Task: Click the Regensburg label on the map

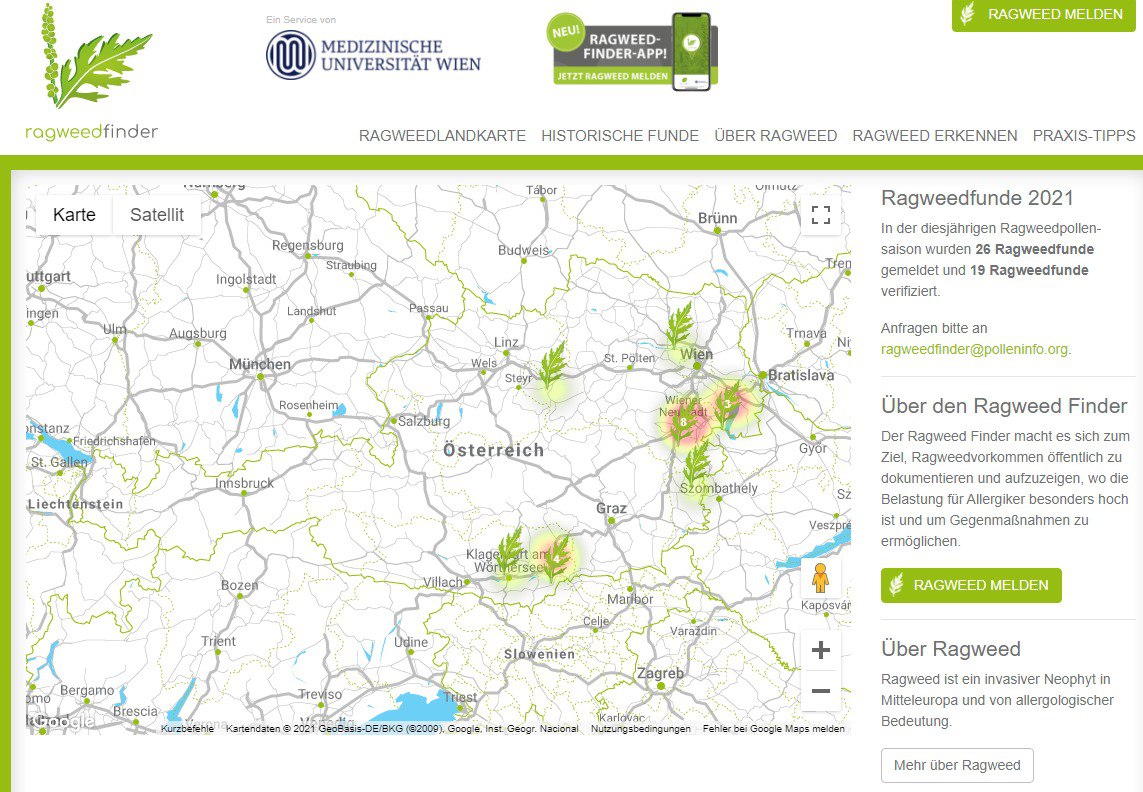Action: click(308, 246)
